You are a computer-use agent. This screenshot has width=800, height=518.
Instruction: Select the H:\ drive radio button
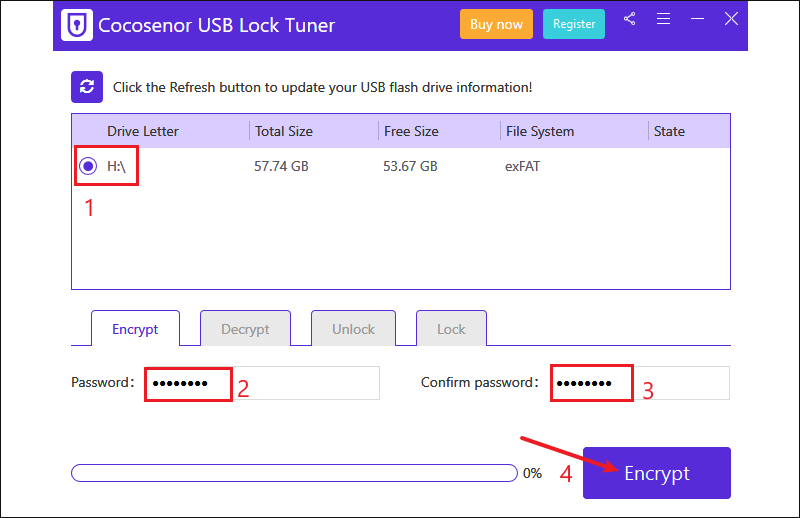click(x=88, y=166)
